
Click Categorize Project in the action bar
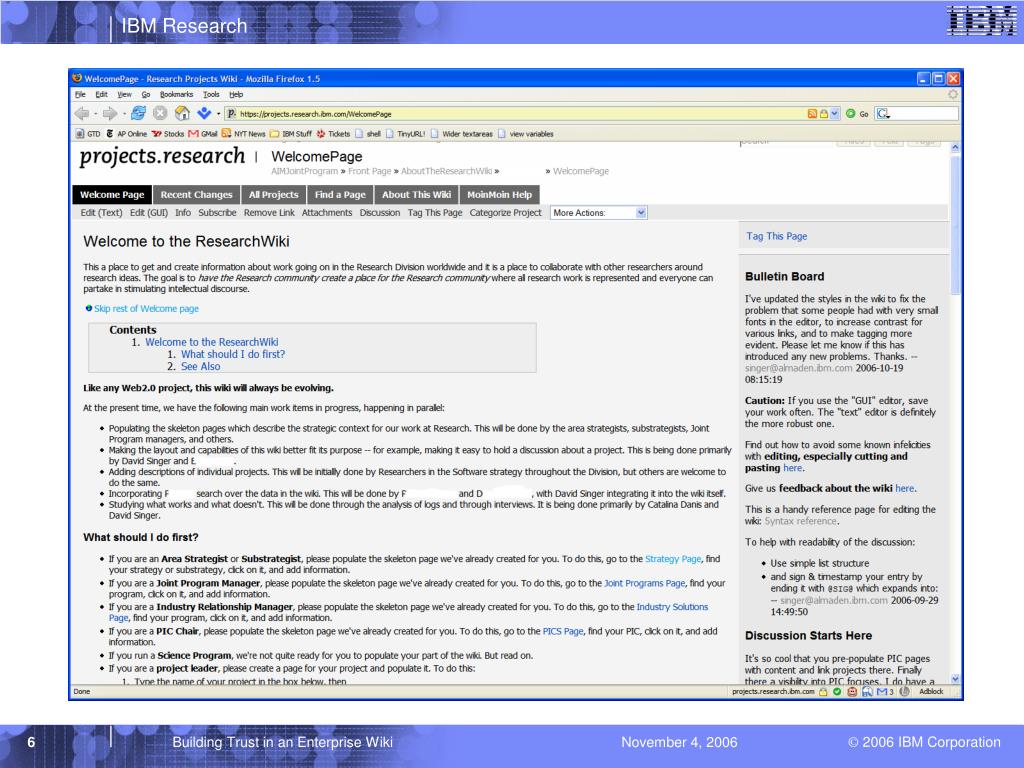[505, 213]
